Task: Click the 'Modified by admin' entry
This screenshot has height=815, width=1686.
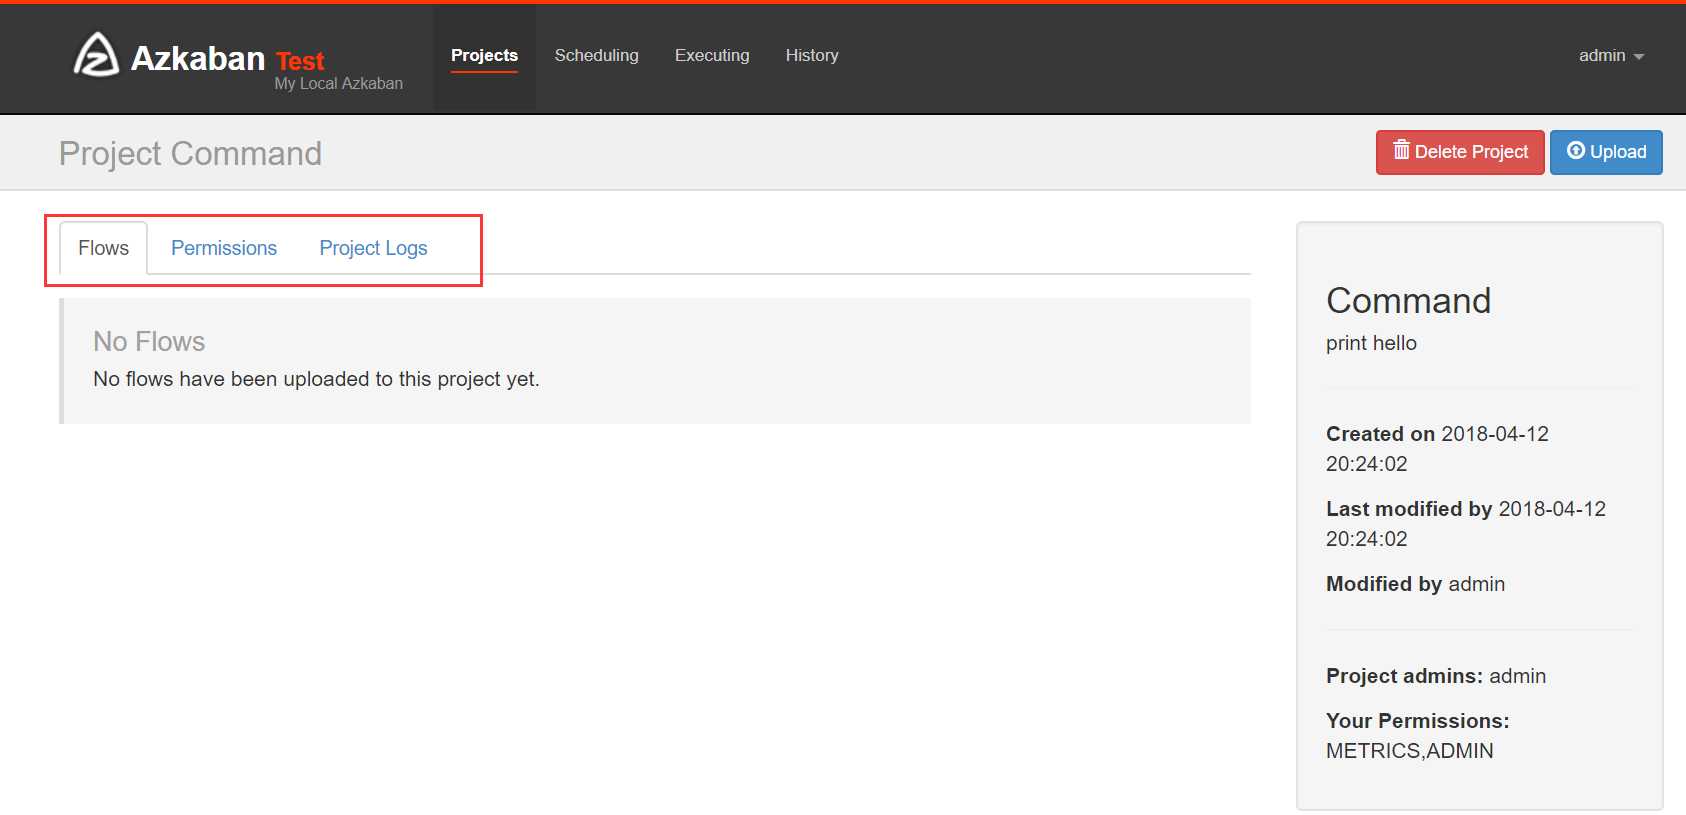Action: click(x=1415, y=584)
